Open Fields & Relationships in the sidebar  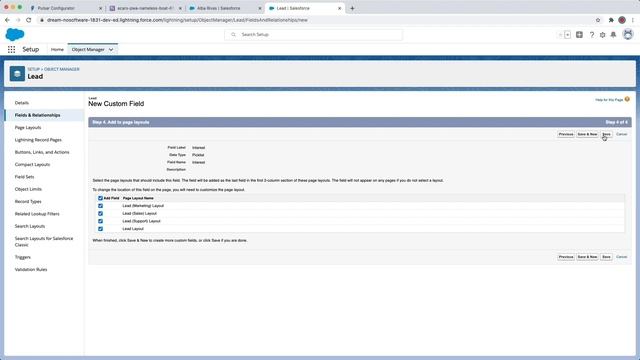click(38, 115)
